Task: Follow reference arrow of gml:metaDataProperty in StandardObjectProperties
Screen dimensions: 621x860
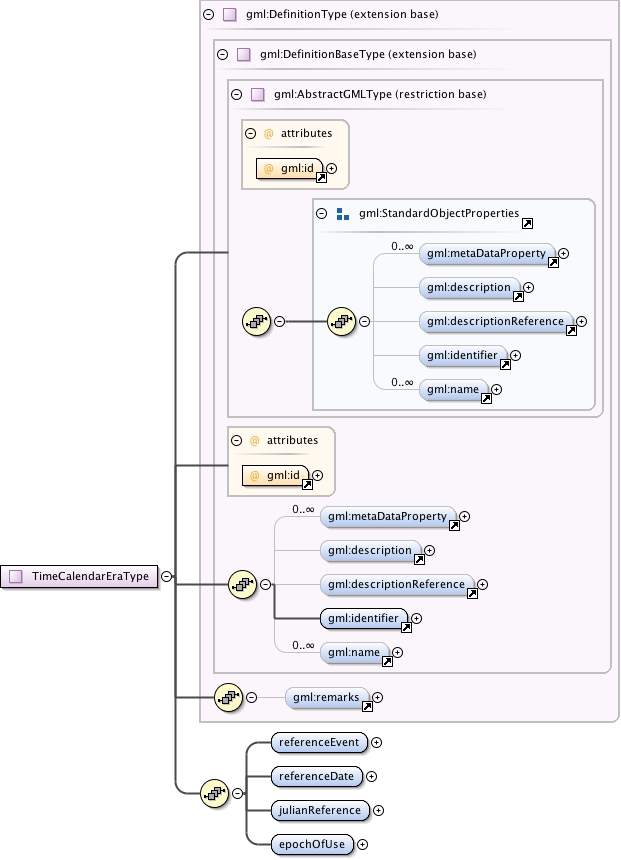Action: pyautogui.click(x=554, y=263)
